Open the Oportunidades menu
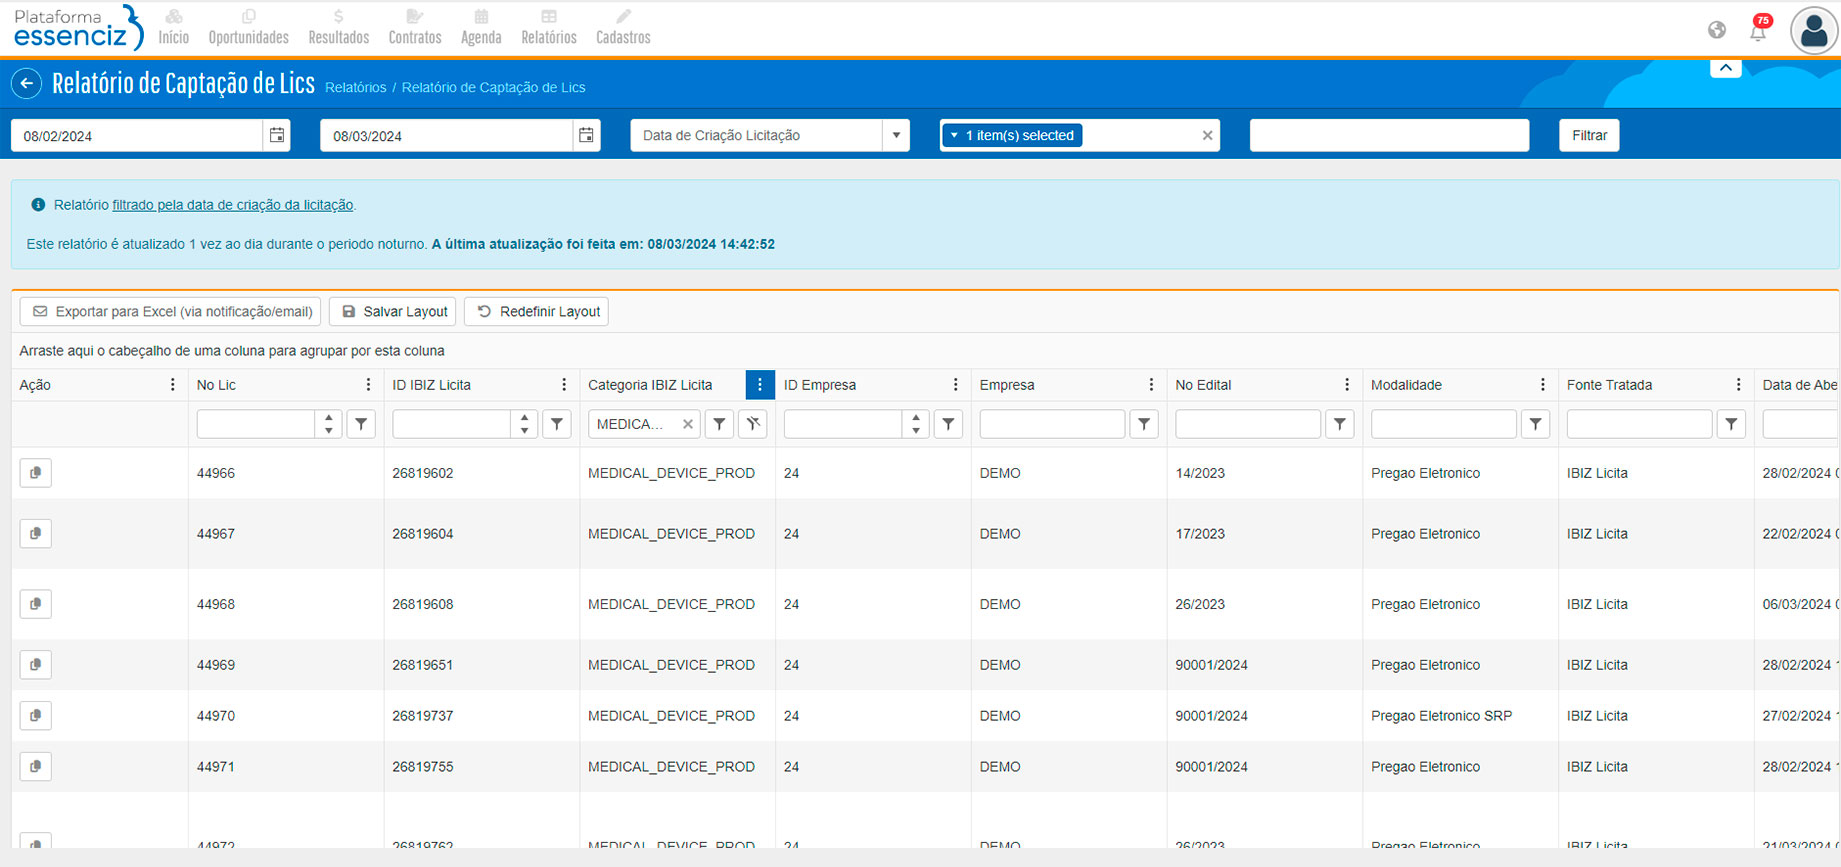The width and height of the screenshot is (1841, 867). click(x=249, y=28)
